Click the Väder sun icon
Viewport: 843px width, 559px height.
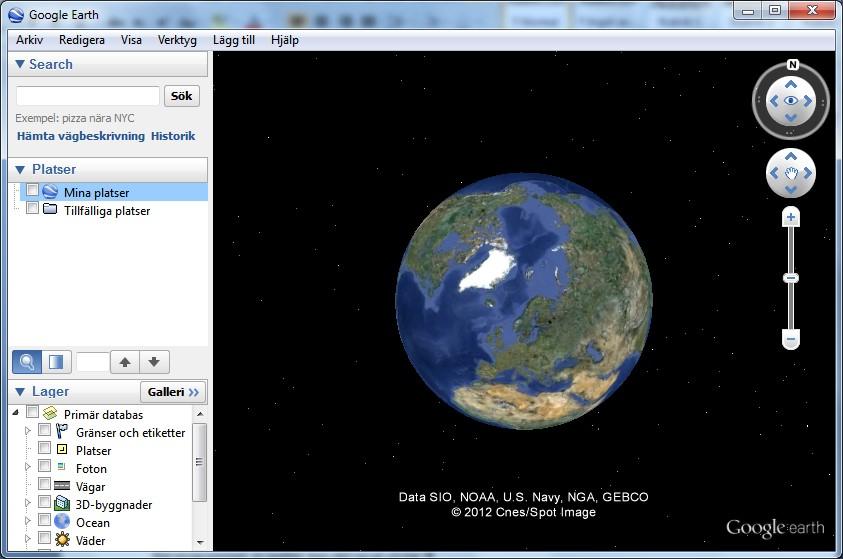pos(62,539)
